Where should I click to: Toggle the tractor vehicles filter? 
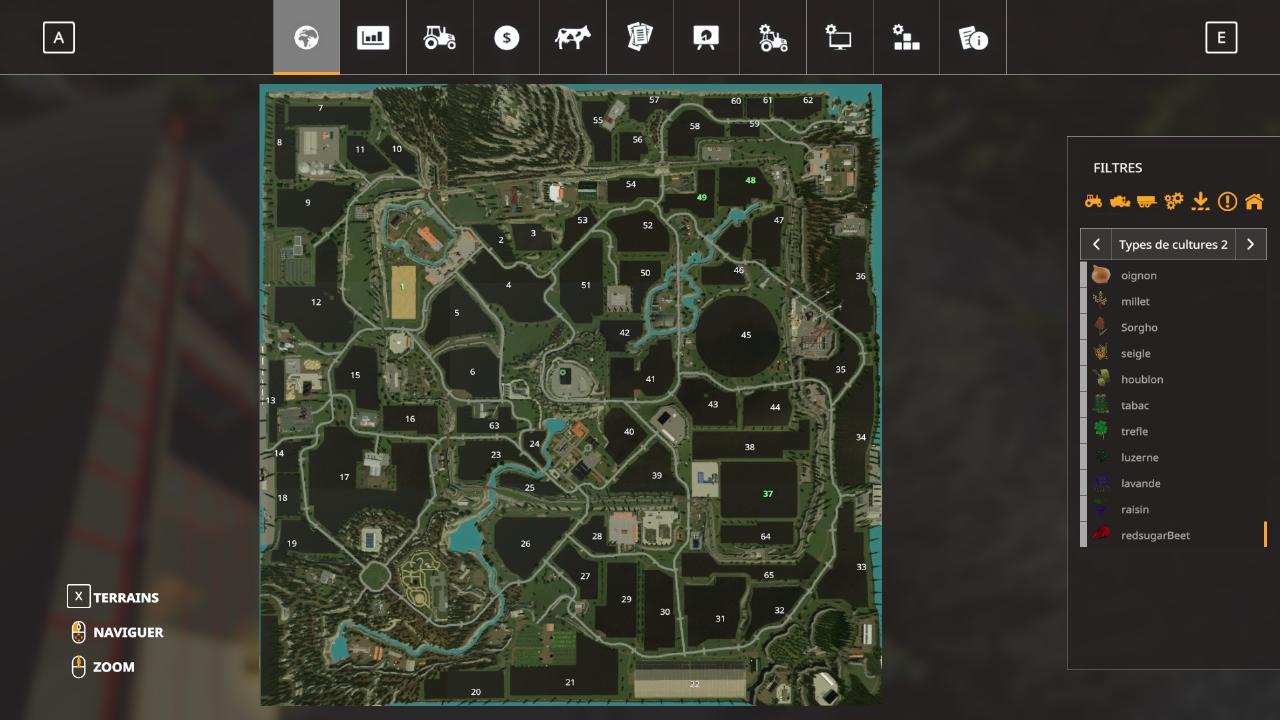tap(1093, 201)
